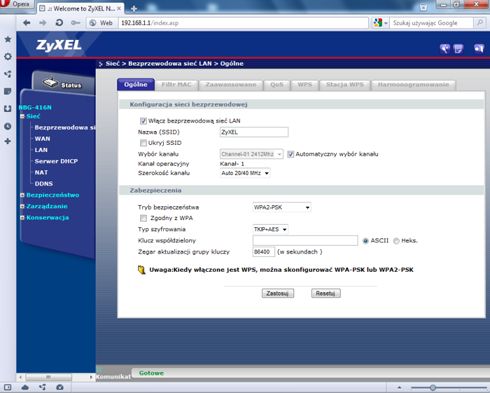Open the Downloads panel icon in sidebar
This screenshot has width=490, height=393.
click(x=8, y=108)
